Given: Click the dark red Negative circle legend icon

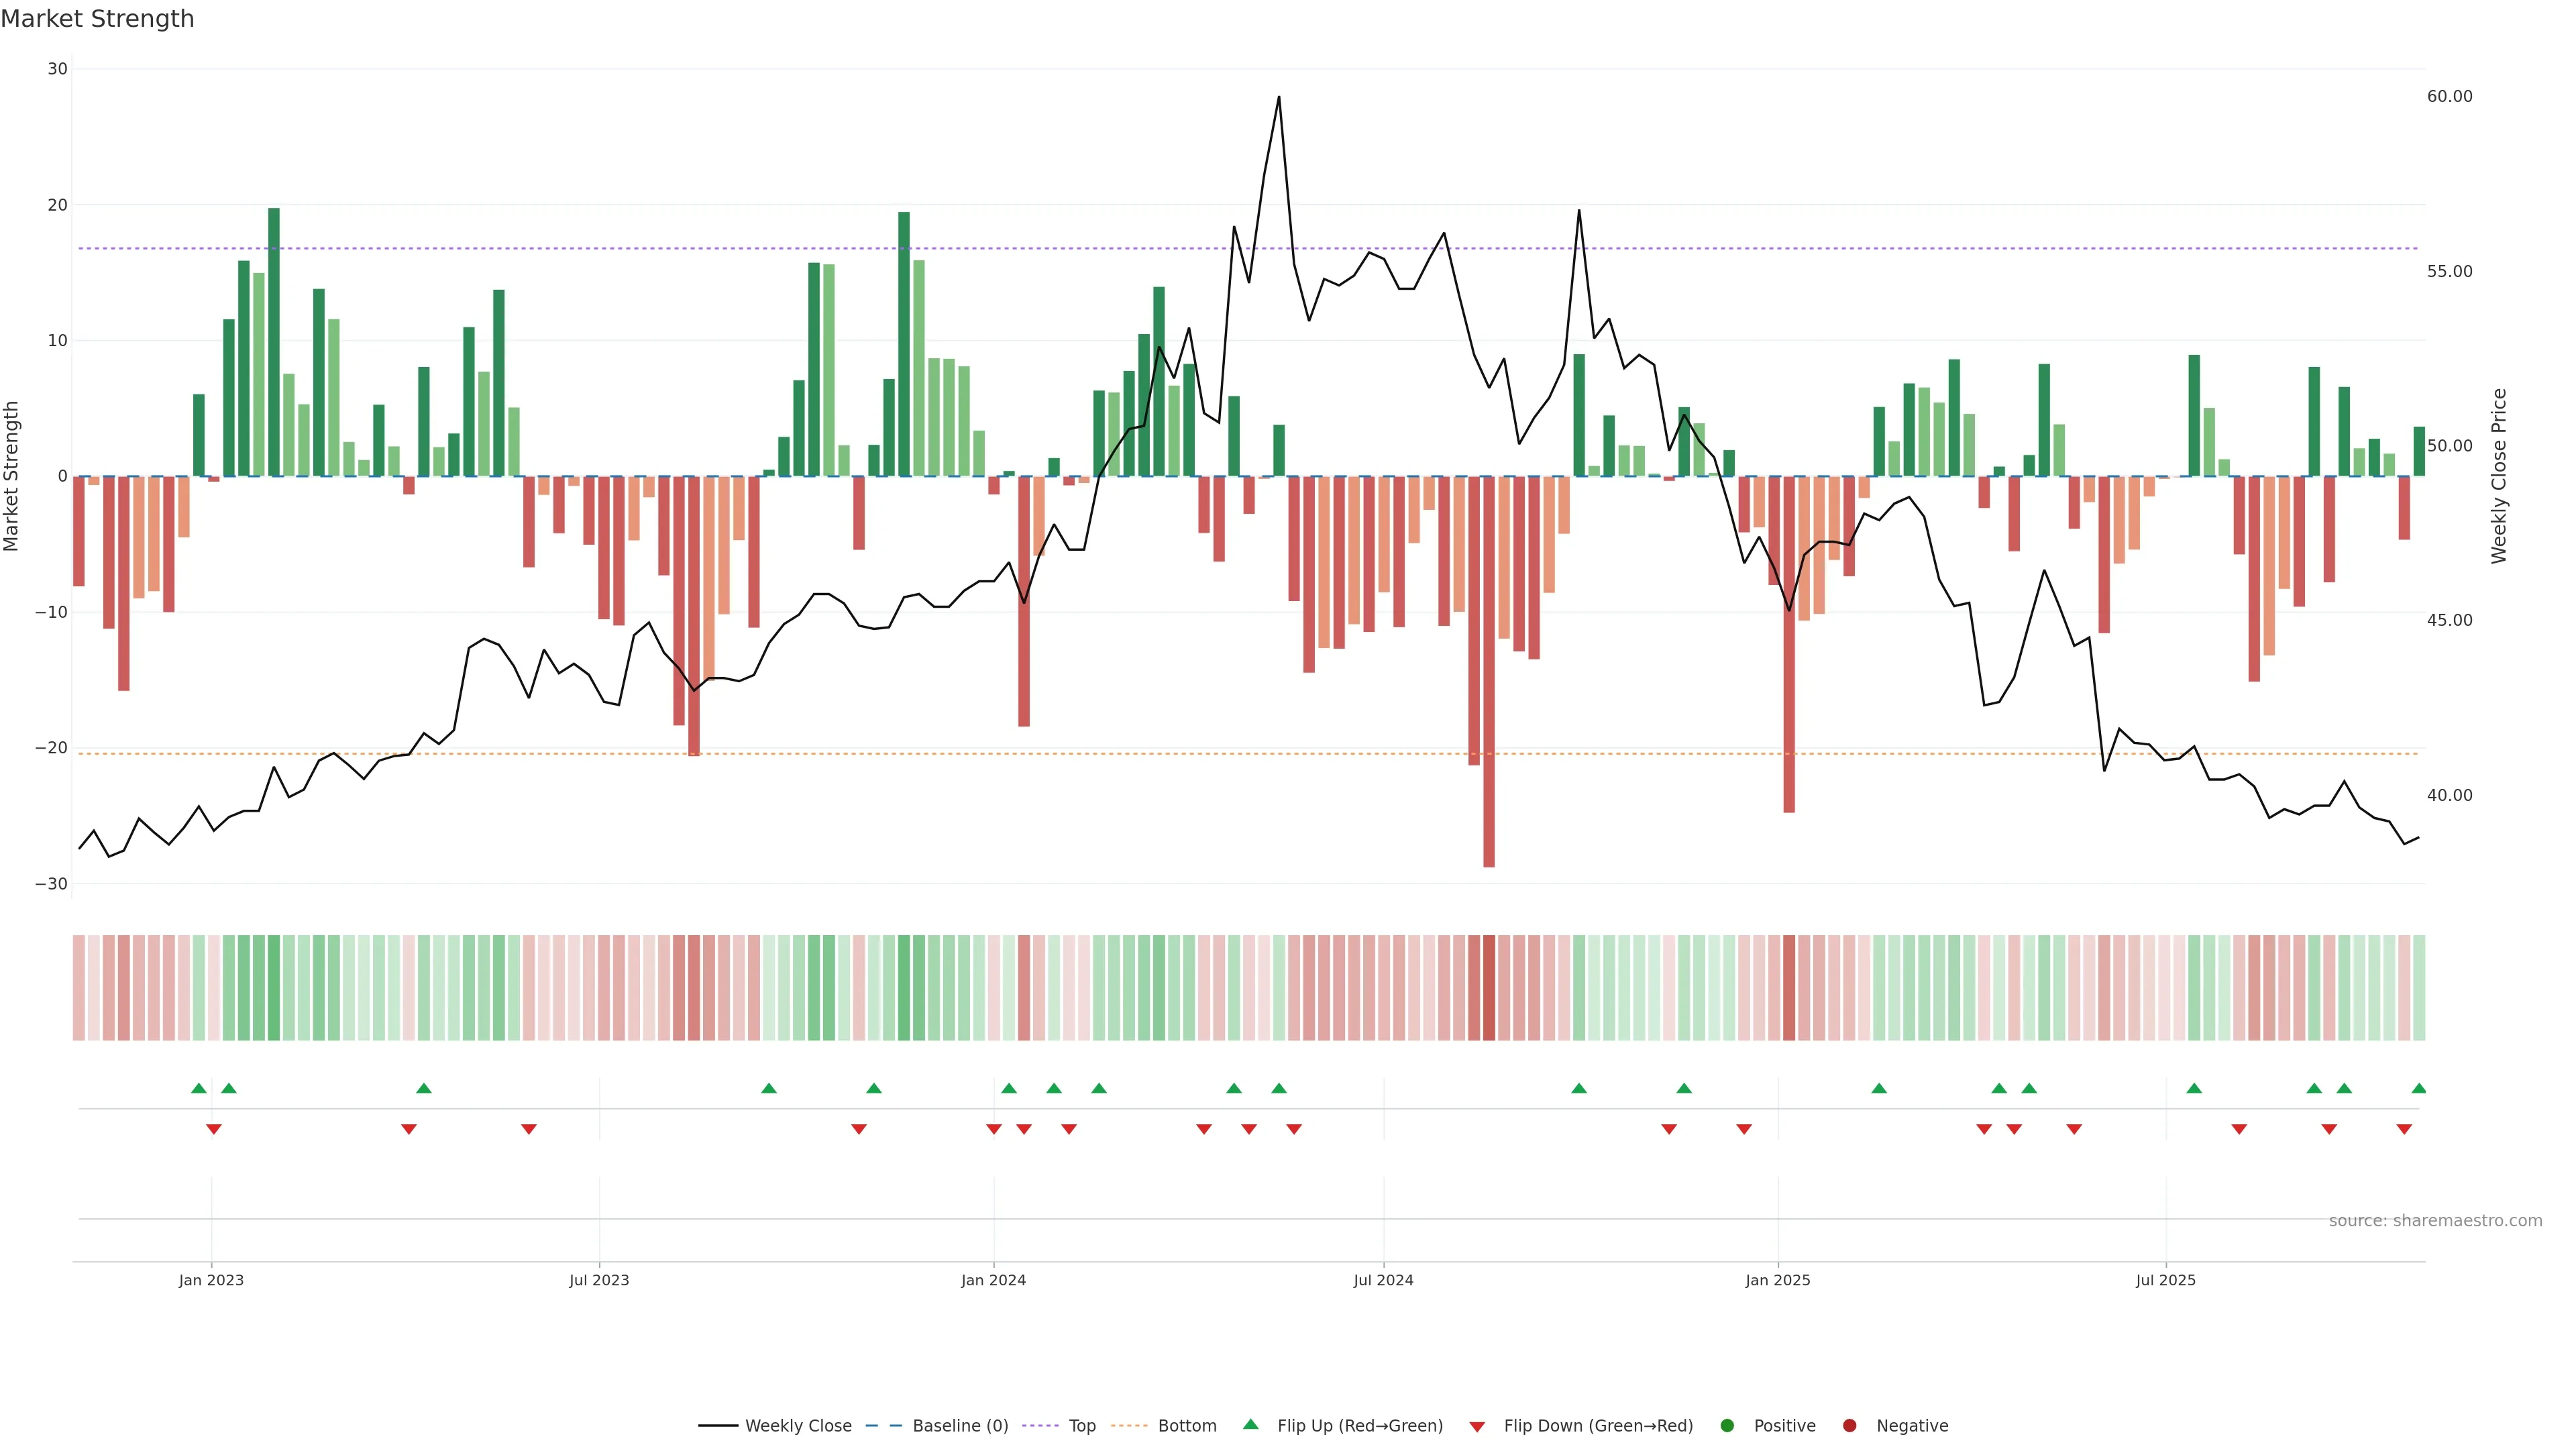Looking at the screenshot, I should 1849,1426.
